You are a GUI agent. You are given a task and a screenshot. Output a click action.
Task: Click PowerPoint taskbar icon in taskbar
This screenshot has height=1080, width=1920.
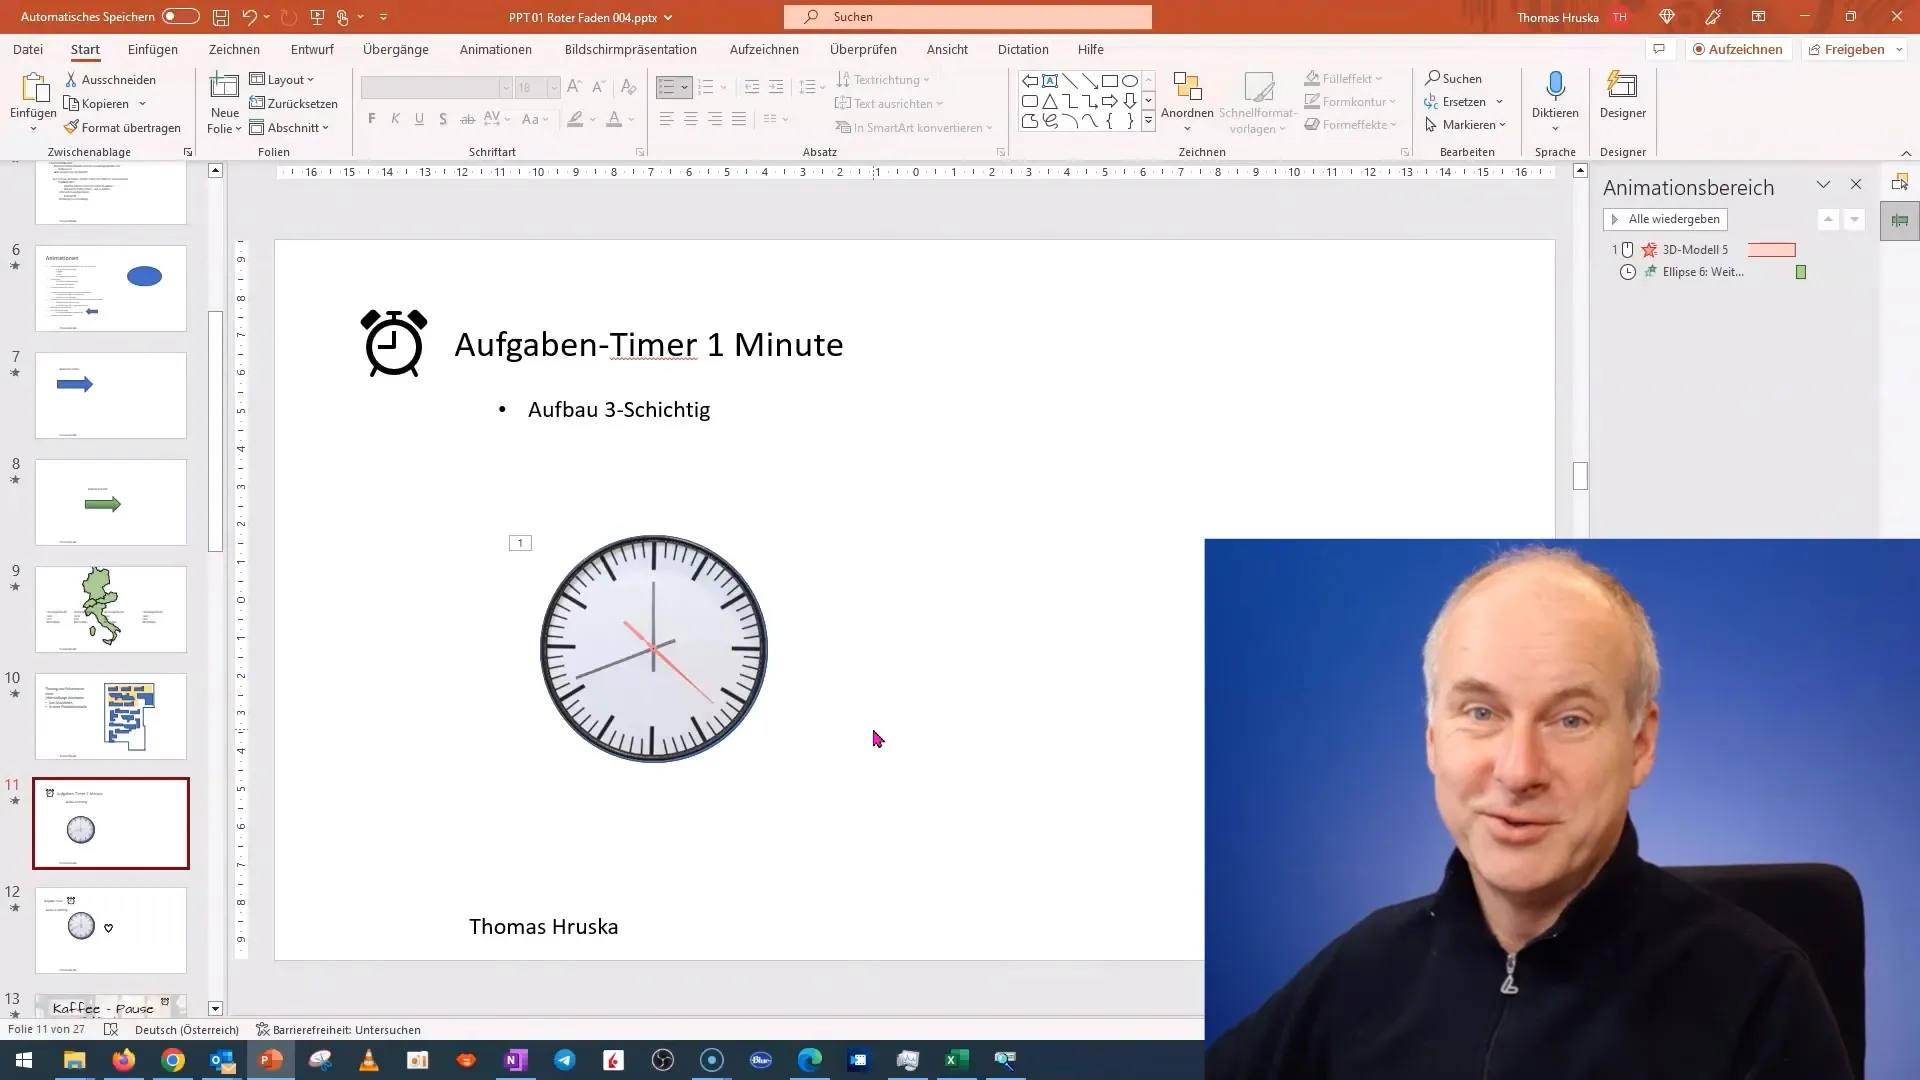(269, 1059)
